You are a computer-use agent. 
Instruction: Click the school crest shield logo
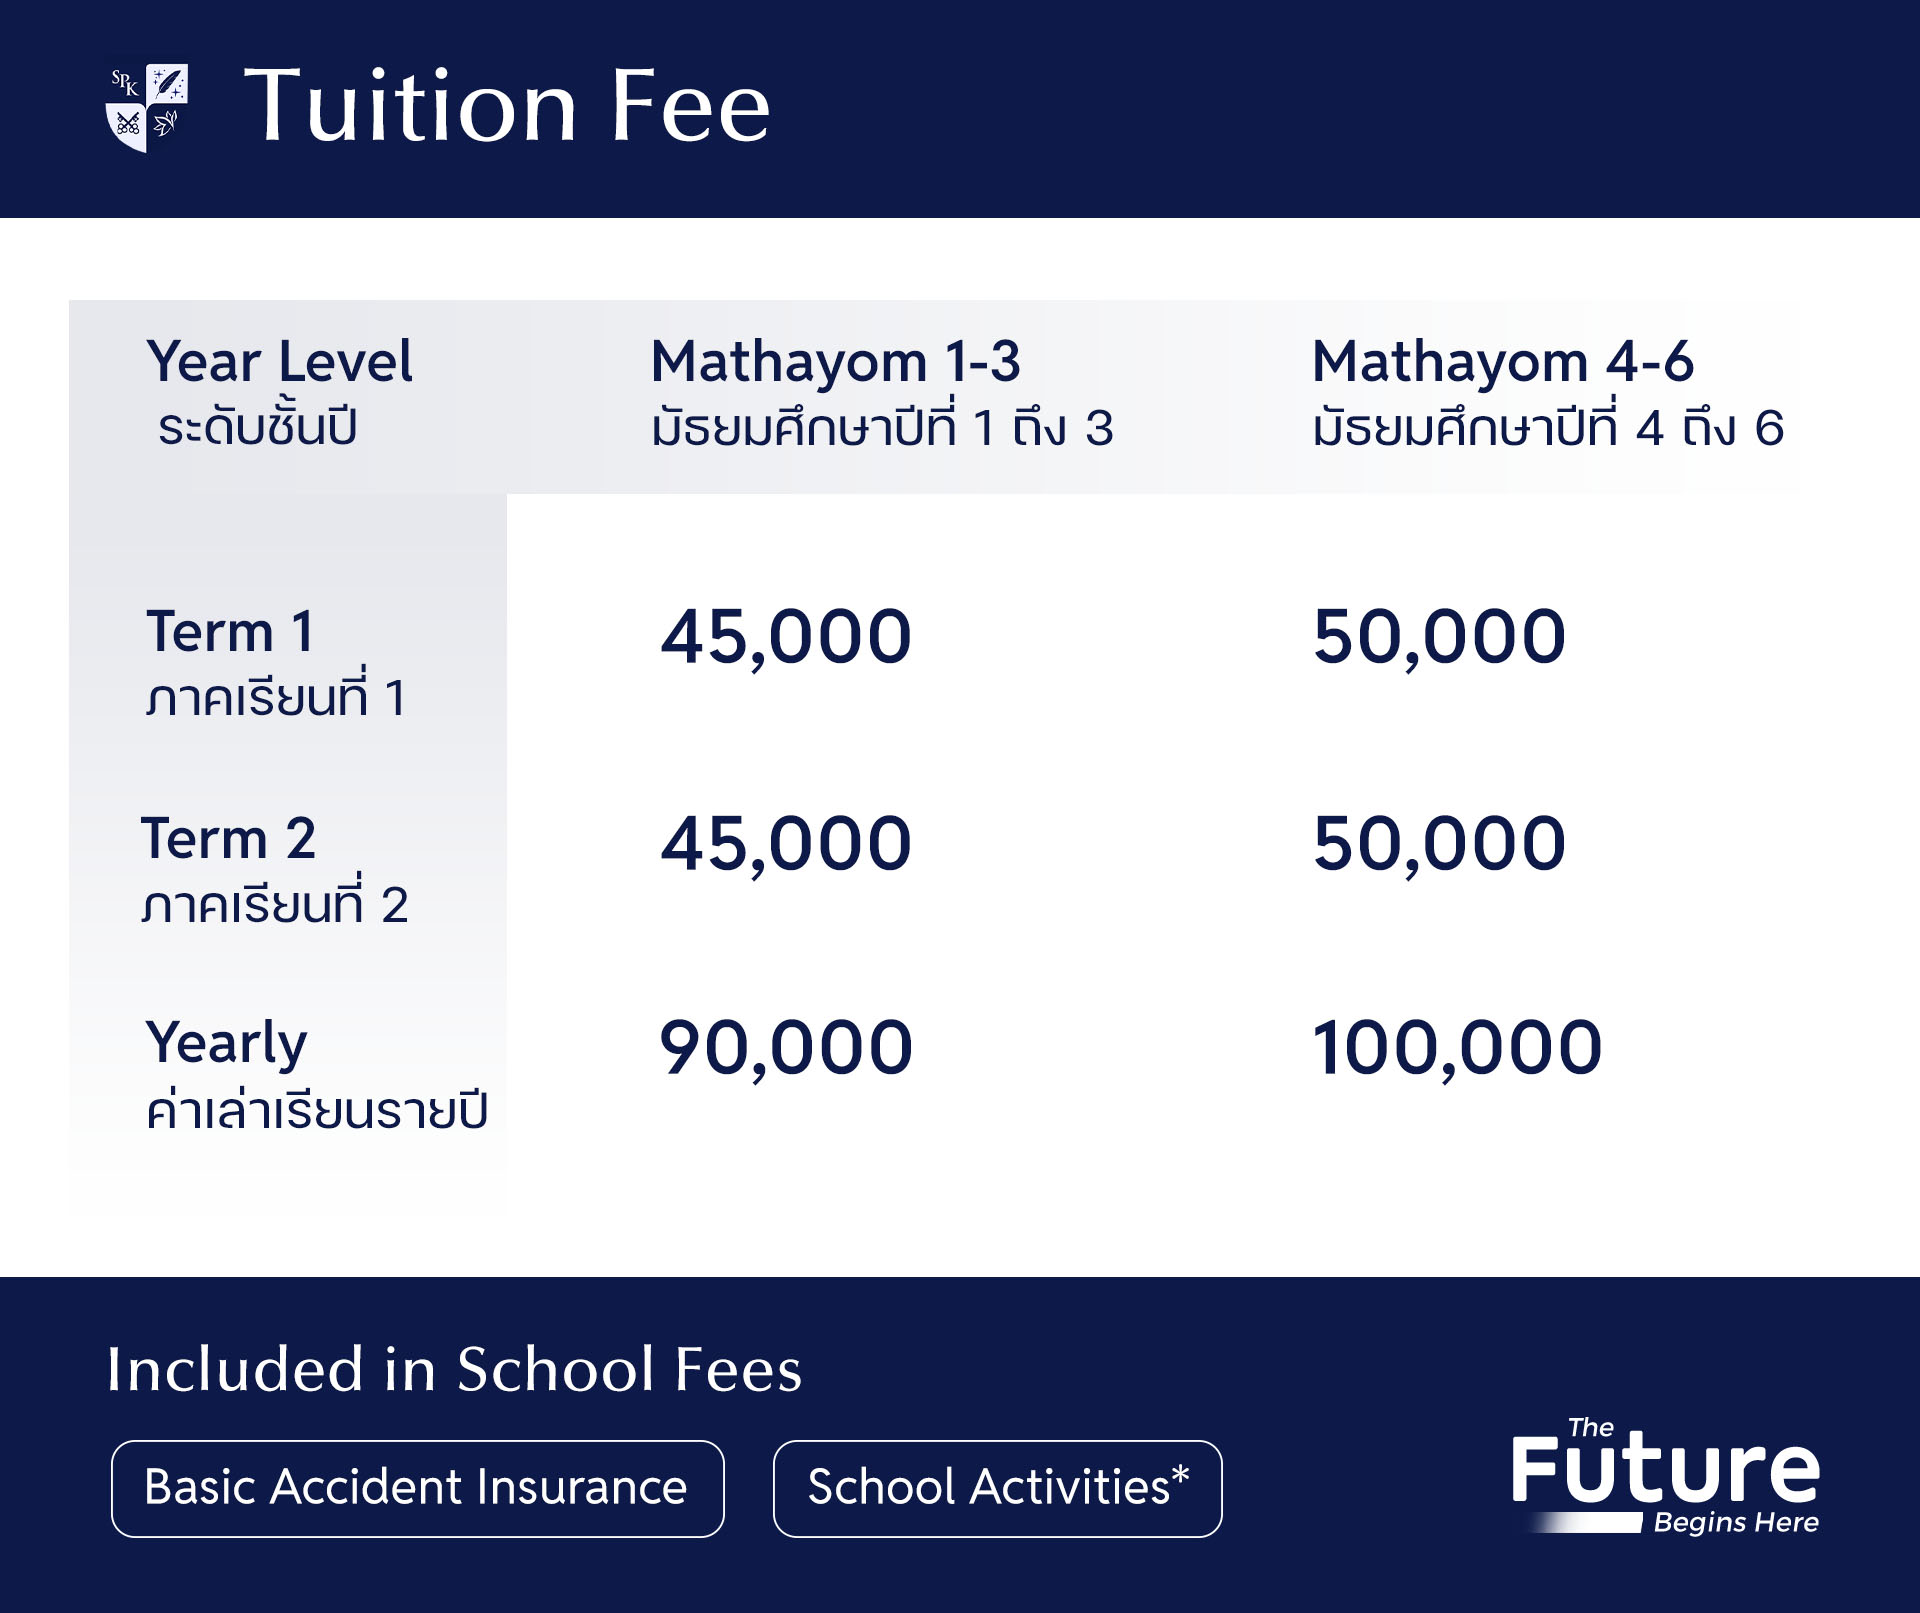147,108
